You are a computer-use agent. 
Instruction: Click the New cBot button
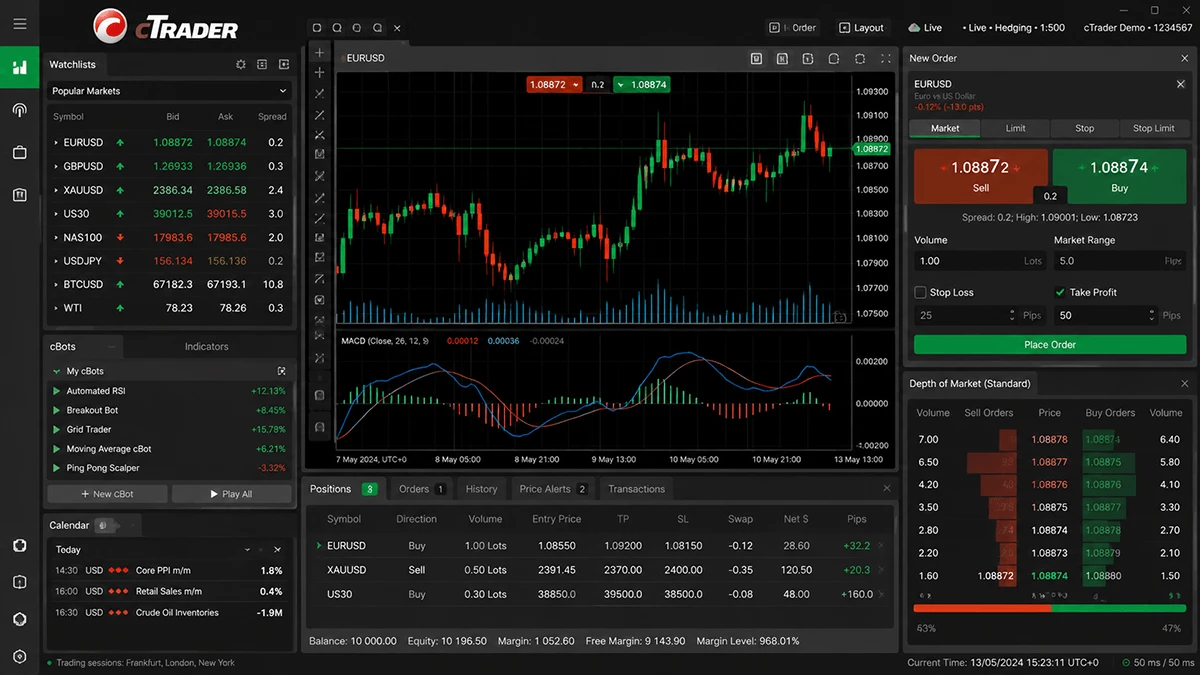pyautogui.click(x=107, y=494)
